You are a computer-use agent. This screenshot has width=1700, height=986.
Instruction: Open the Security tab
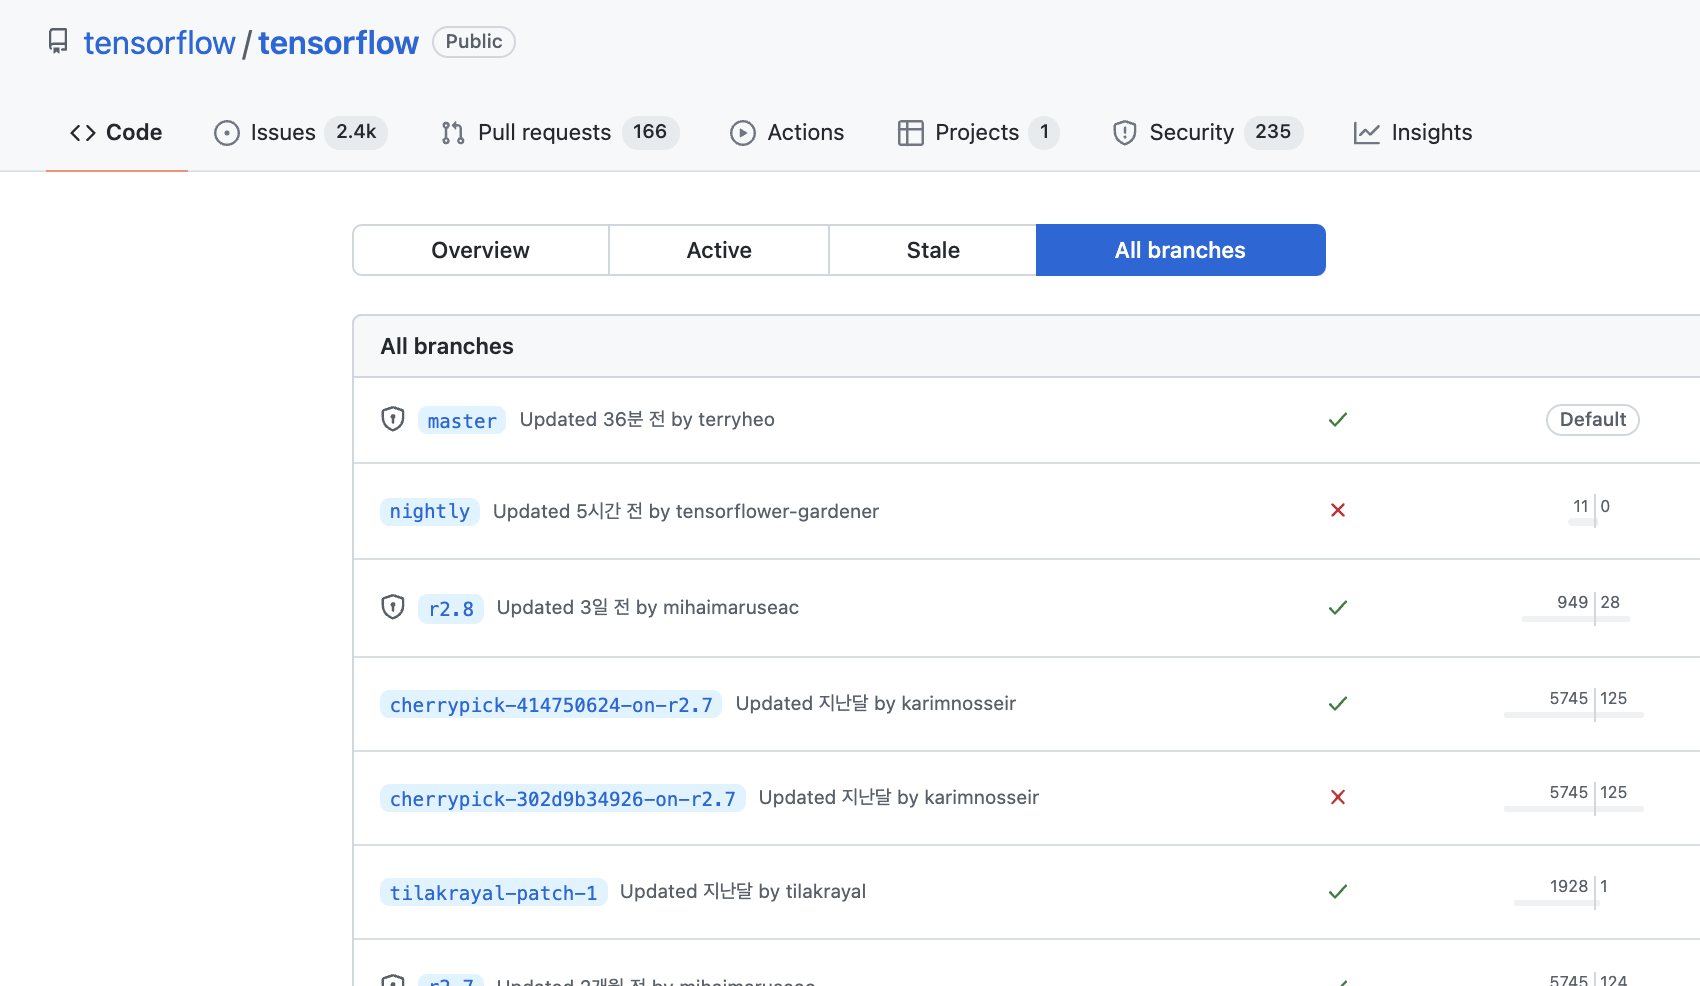(1208, 133)
